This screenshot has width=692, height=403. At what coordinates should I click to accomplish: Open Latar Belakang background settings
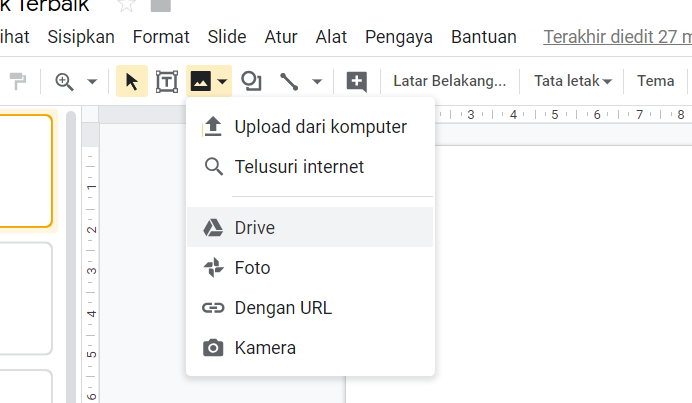[x=450, y=81]
